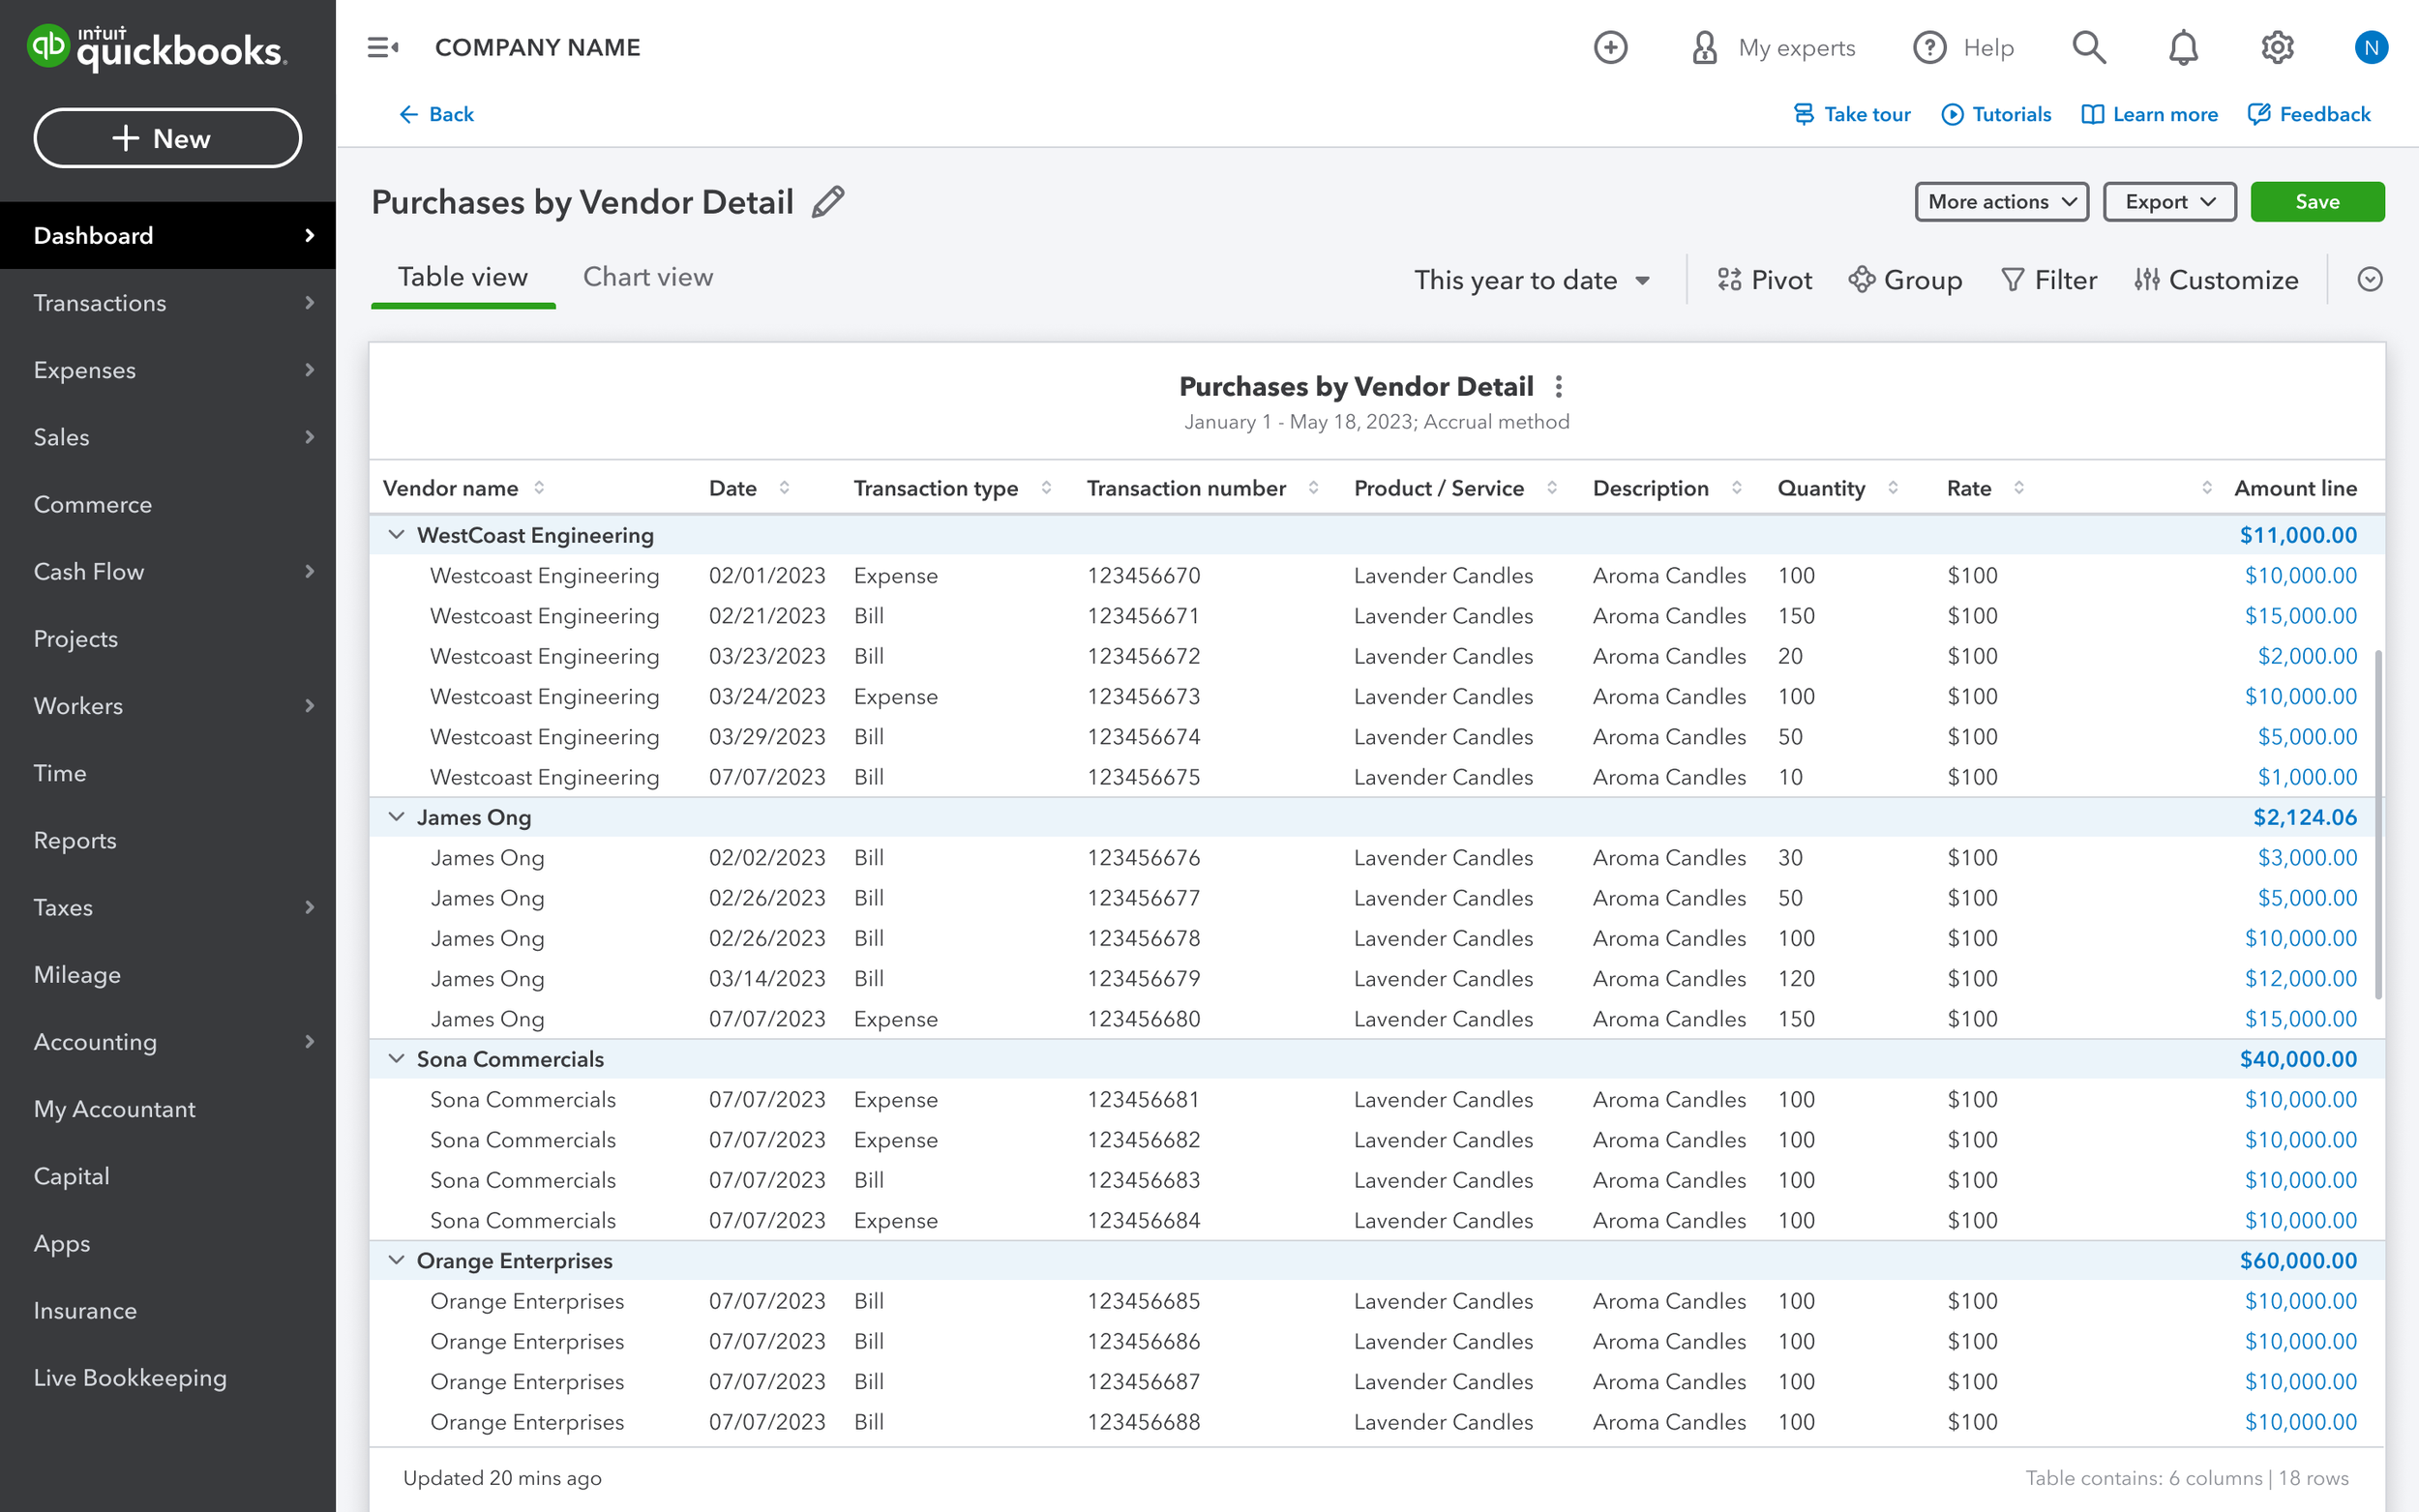Open the quick create plus icon
Viewport: 2419px width, 1512px height.
click(x=1610, y=47)
